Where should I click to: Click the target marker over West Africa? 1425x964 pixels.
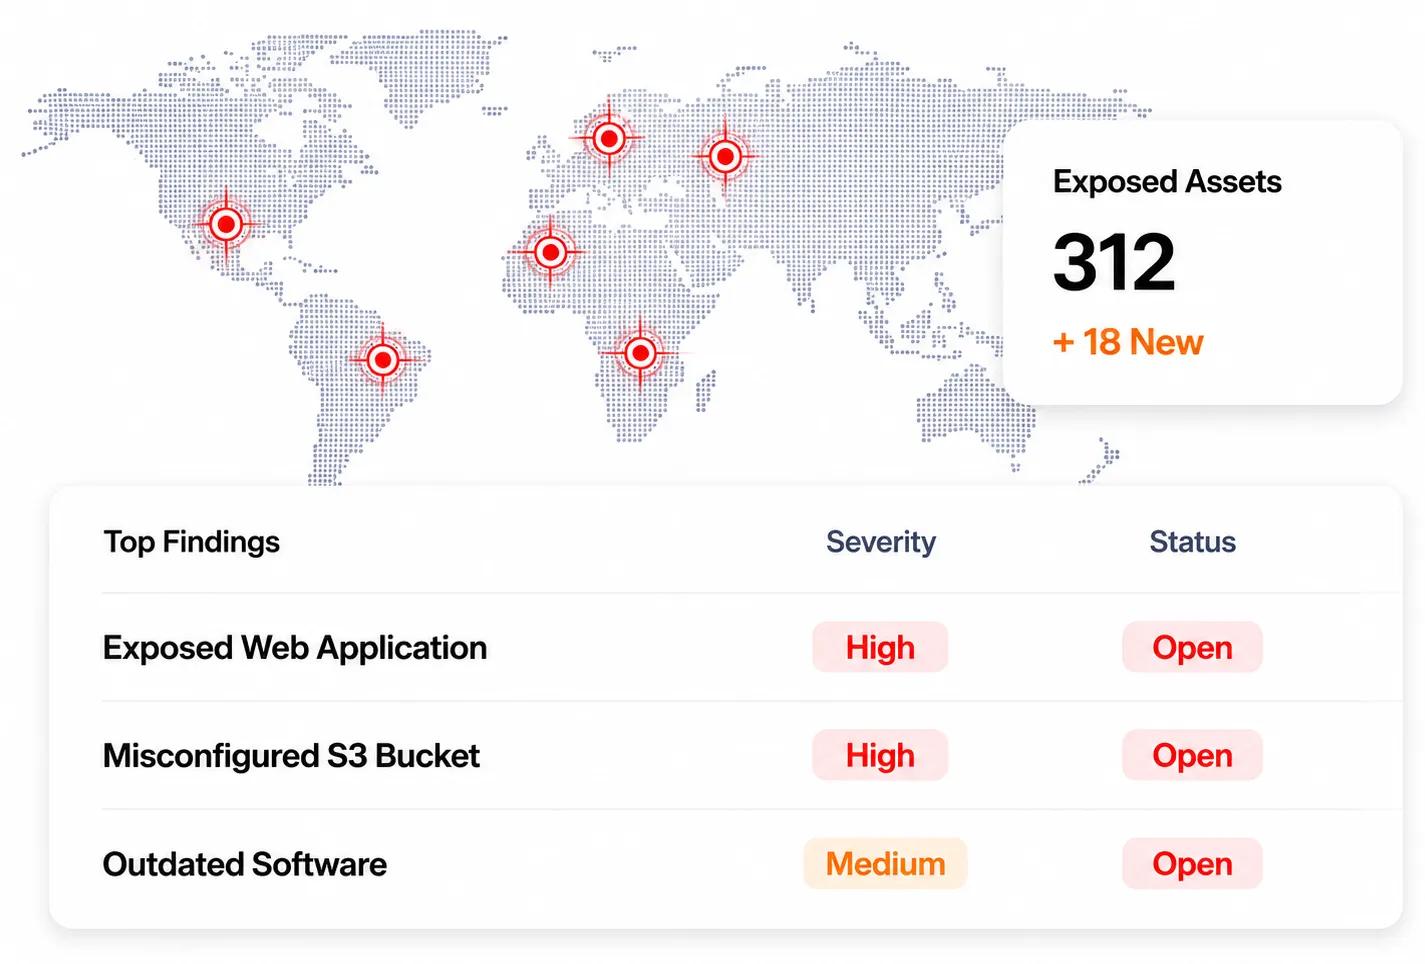(x=550, y=252)
